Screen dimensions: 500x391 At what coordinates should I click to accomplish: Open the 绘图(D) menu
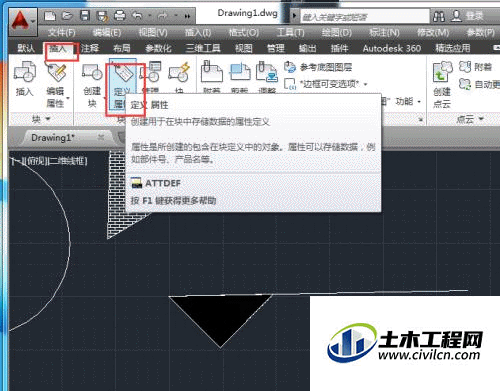click(337, 33)
